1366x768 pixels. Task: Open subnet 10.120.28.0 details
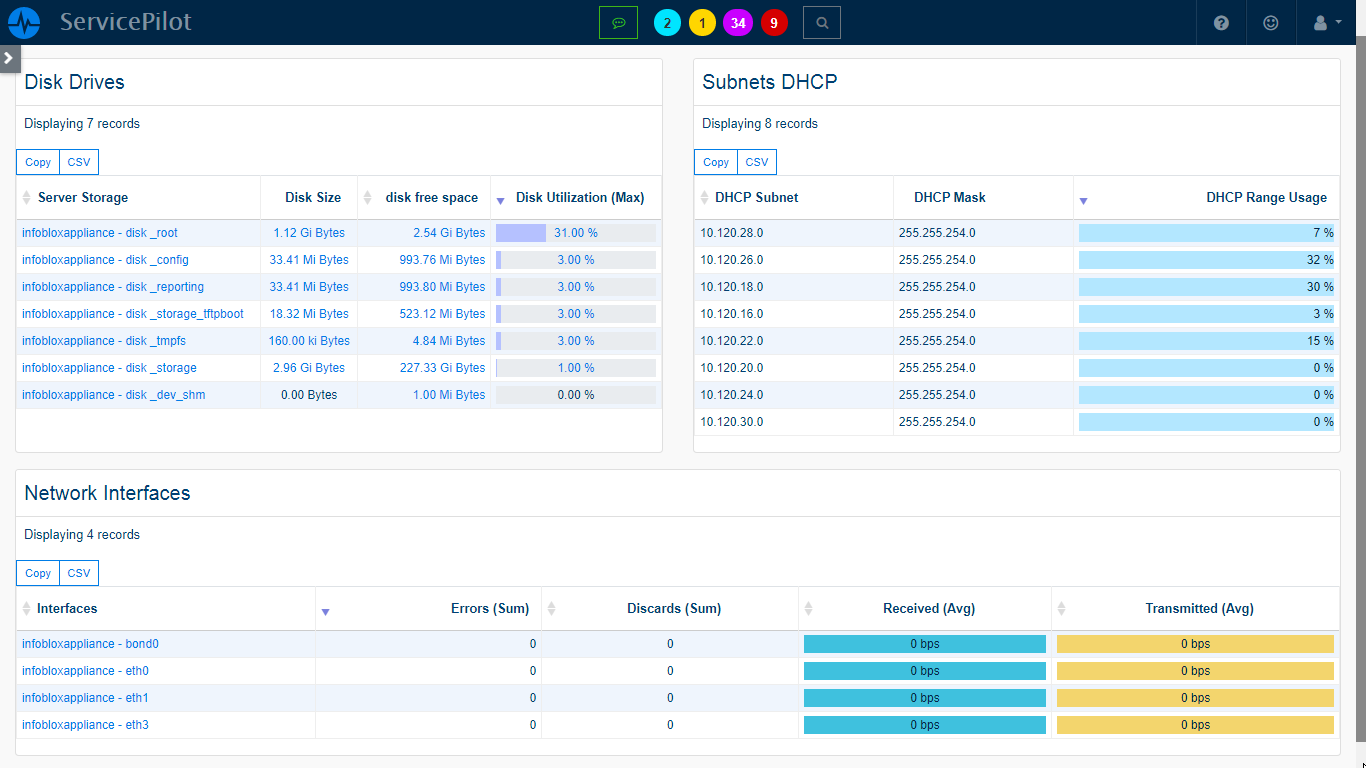[731, 232]
